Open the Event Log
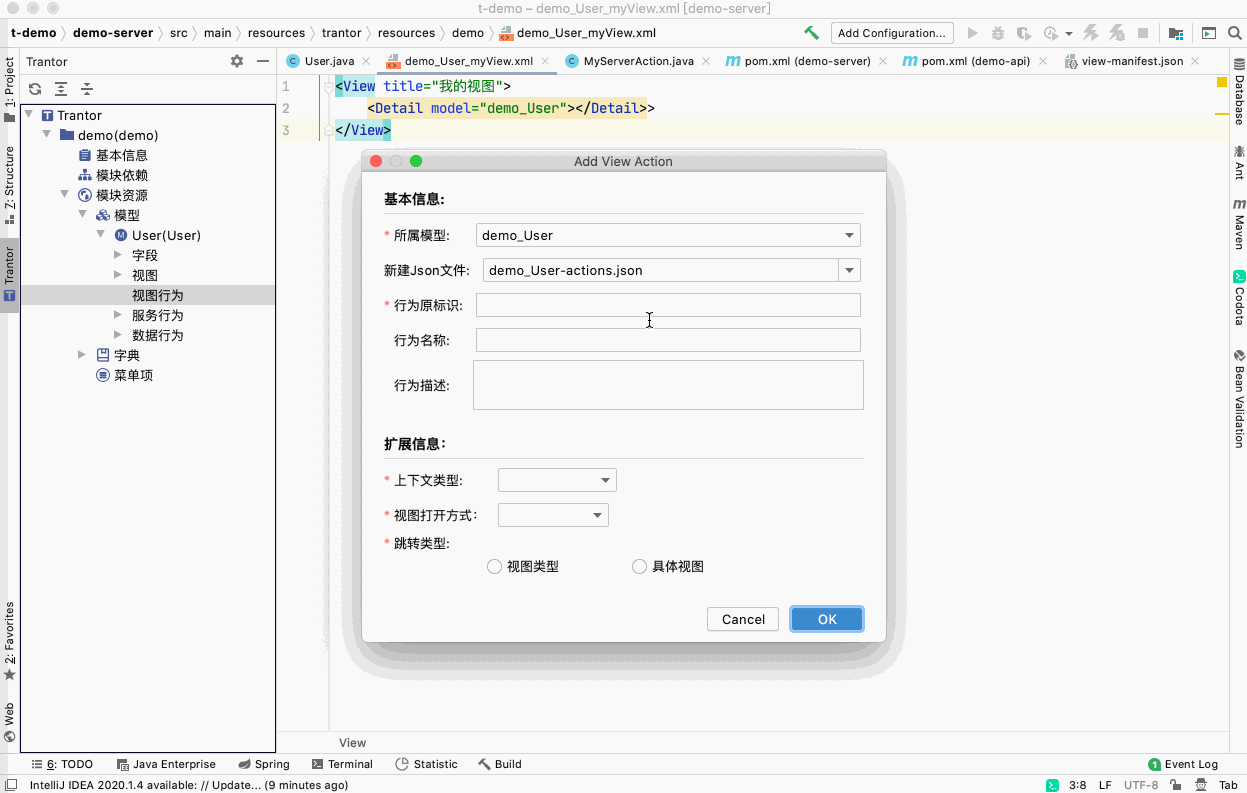The height and width of the screenshot is (793, 1247). (x=1183, y=764)
